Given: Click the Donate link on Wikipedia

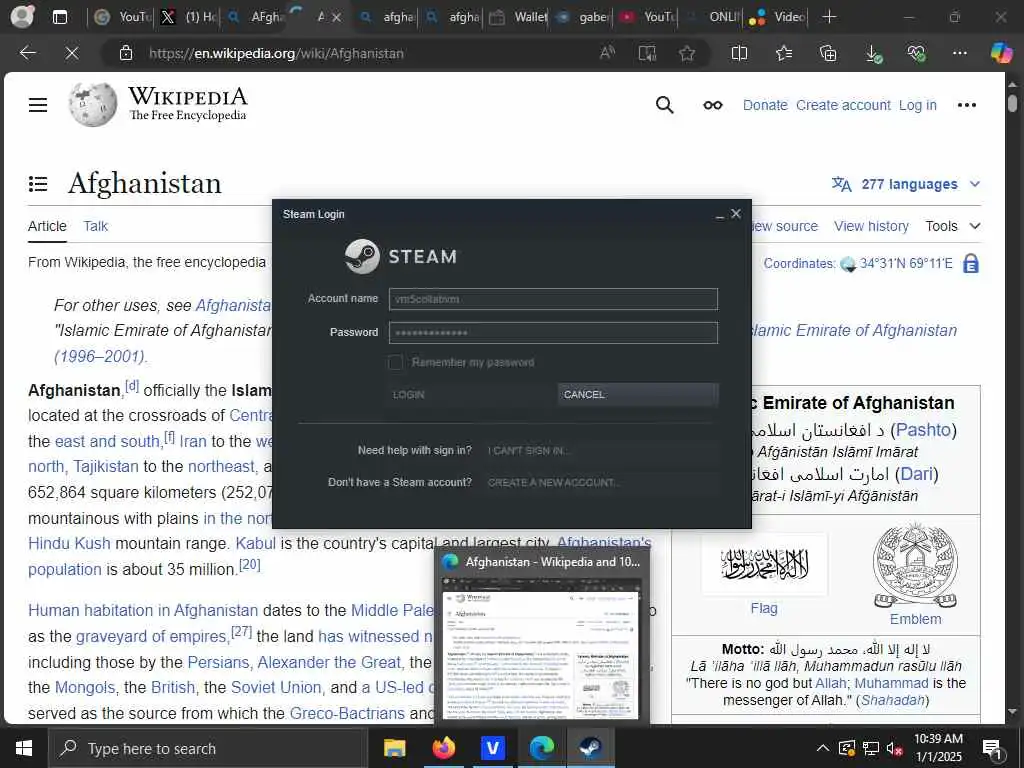Looking at the screenshot, I should tap(765, 105).
